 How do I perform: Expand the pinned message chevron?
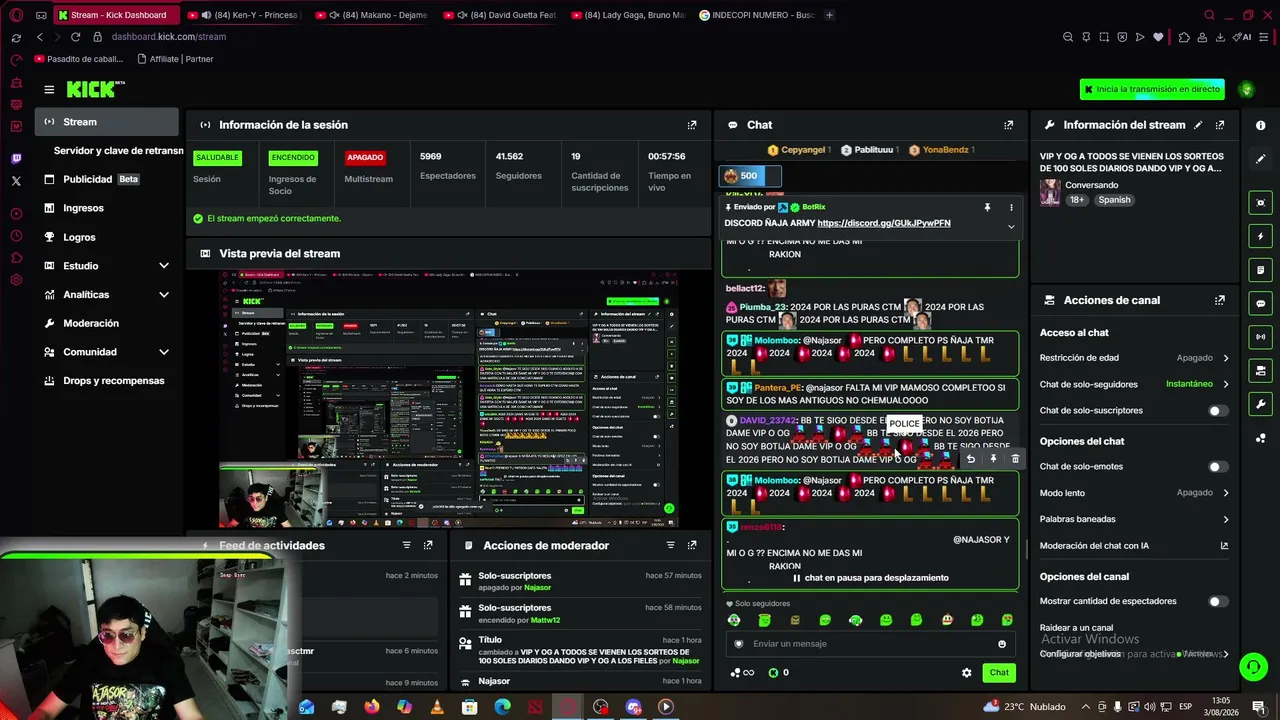pyautogui.click(x=1011, y=226)
